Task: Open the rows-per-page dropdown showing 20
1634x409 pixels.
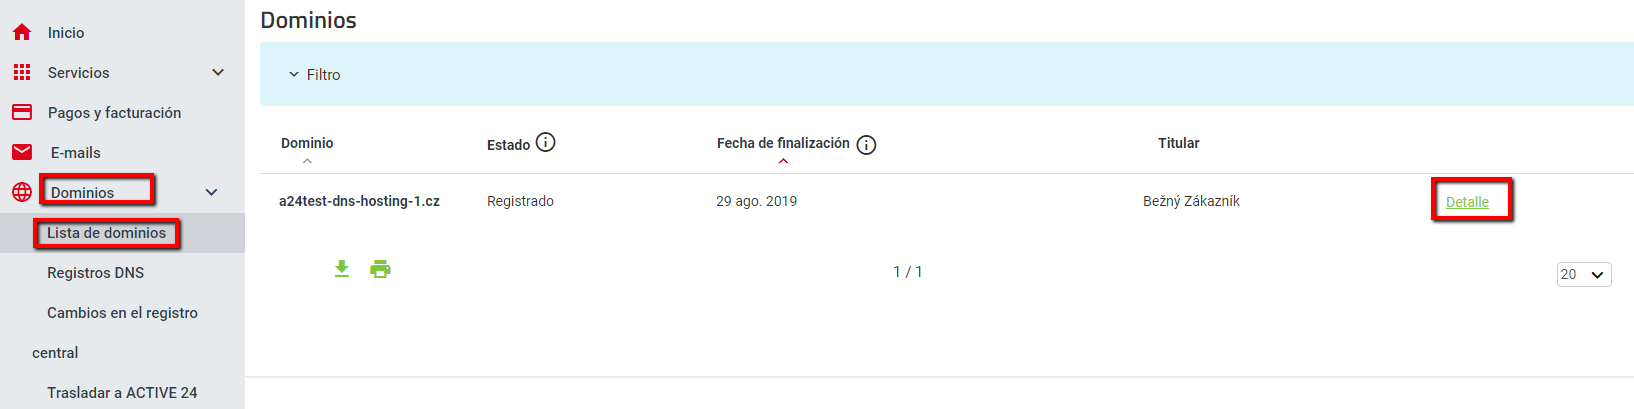Action: tap(1584, 274)
